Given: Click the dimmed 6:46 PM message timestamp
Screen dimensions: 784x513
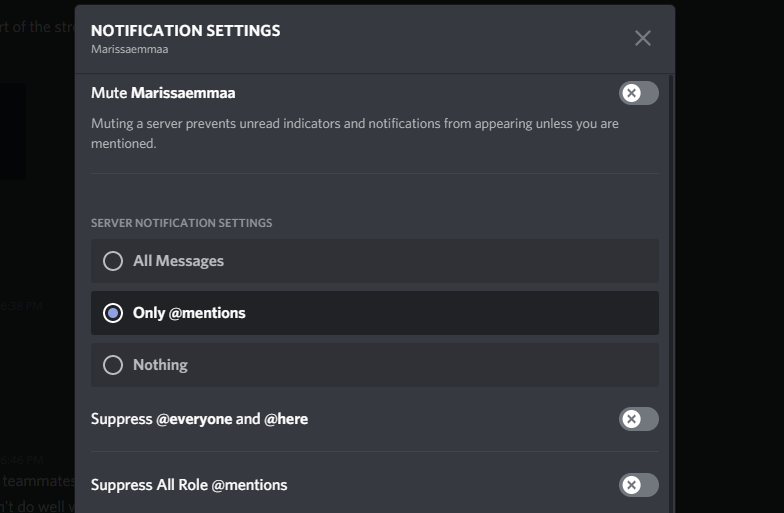Looking at the screenshot, I should coord(22,460).
